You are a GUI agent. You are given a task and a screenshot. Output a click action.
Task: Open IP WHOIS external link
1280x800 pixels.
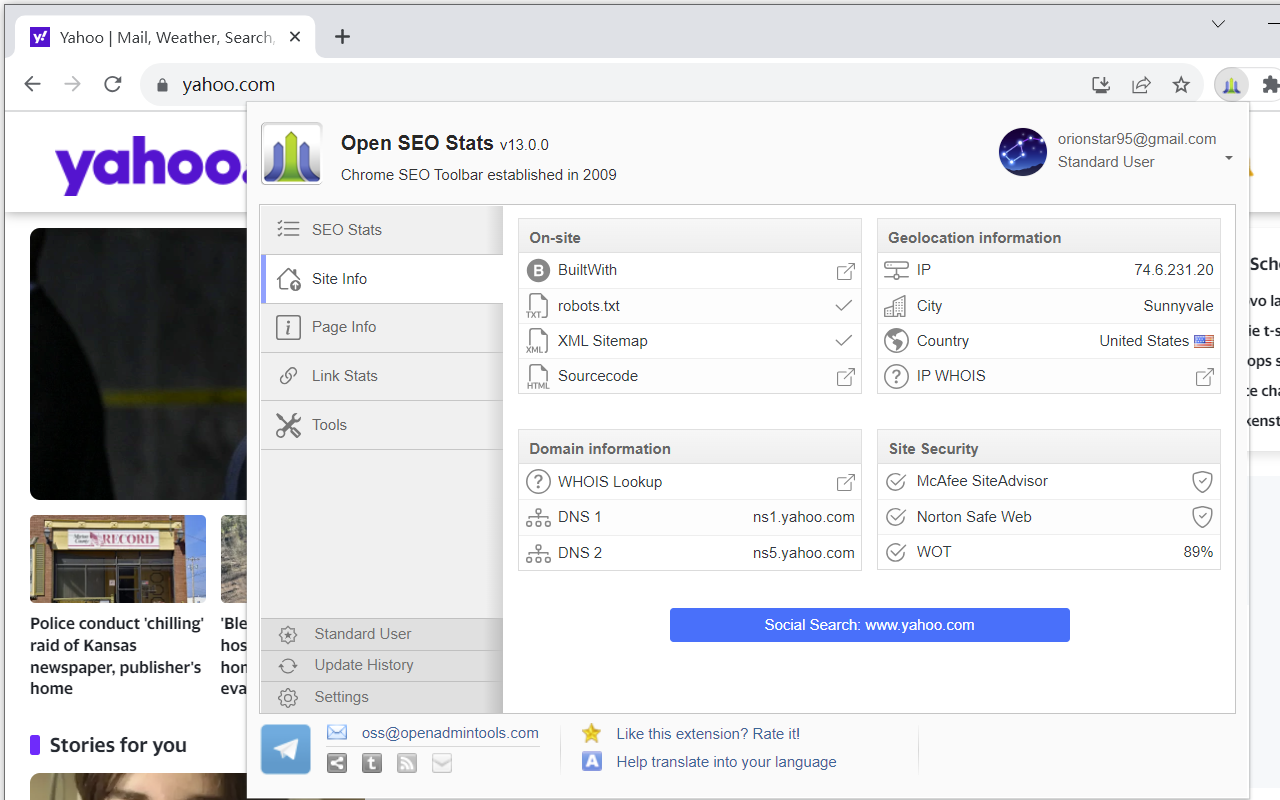point(1204,376)
